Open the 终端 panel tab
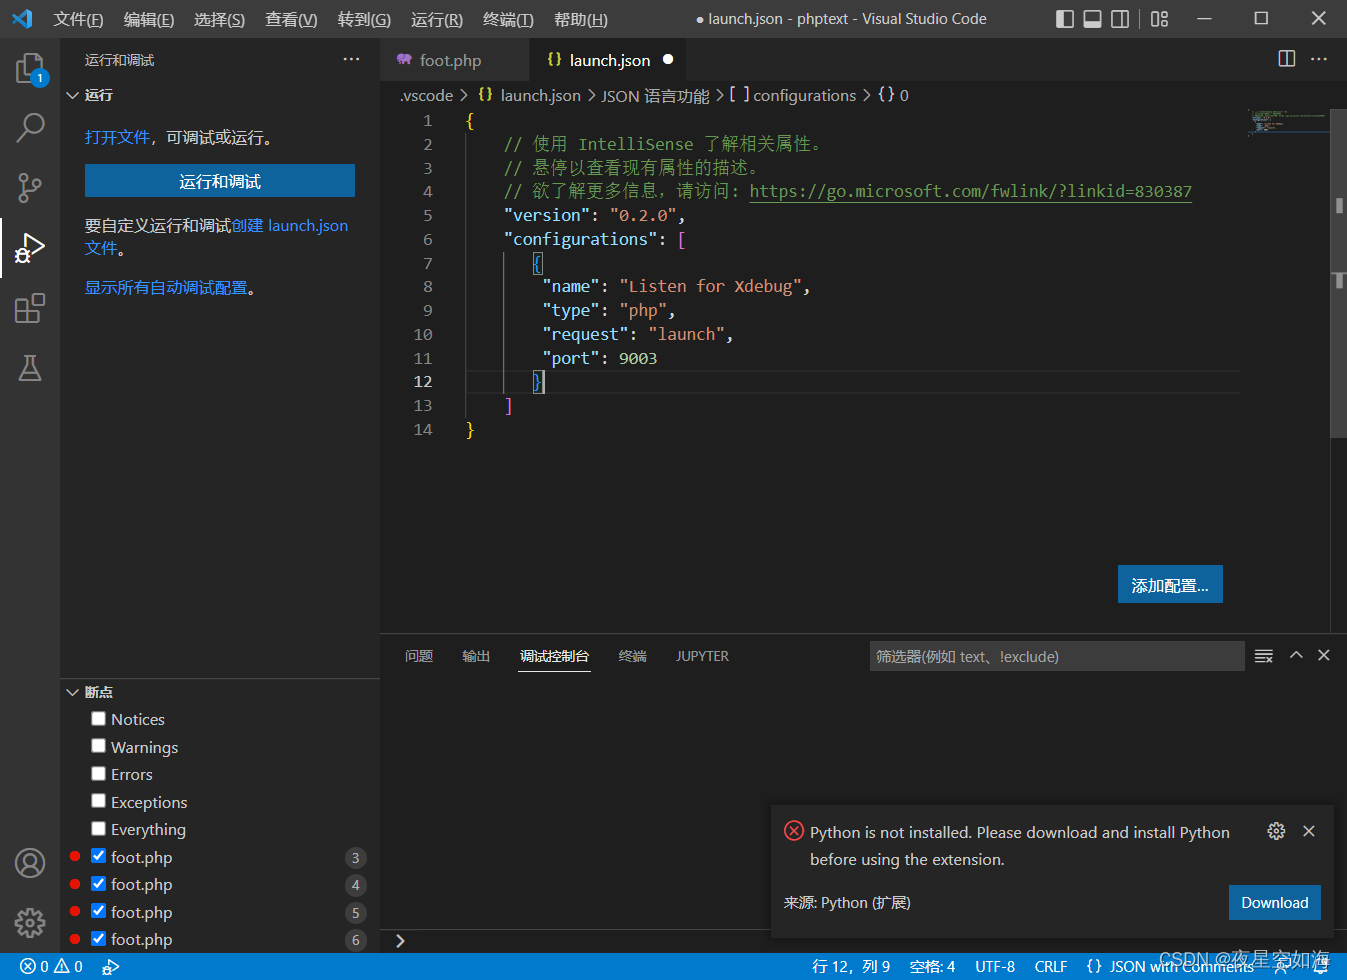The width and height of the screenshot is (1347, 980). pos(632,656)
